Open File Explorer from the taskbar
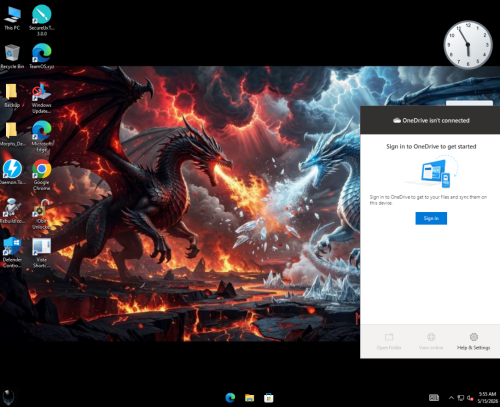 point(249,398)
